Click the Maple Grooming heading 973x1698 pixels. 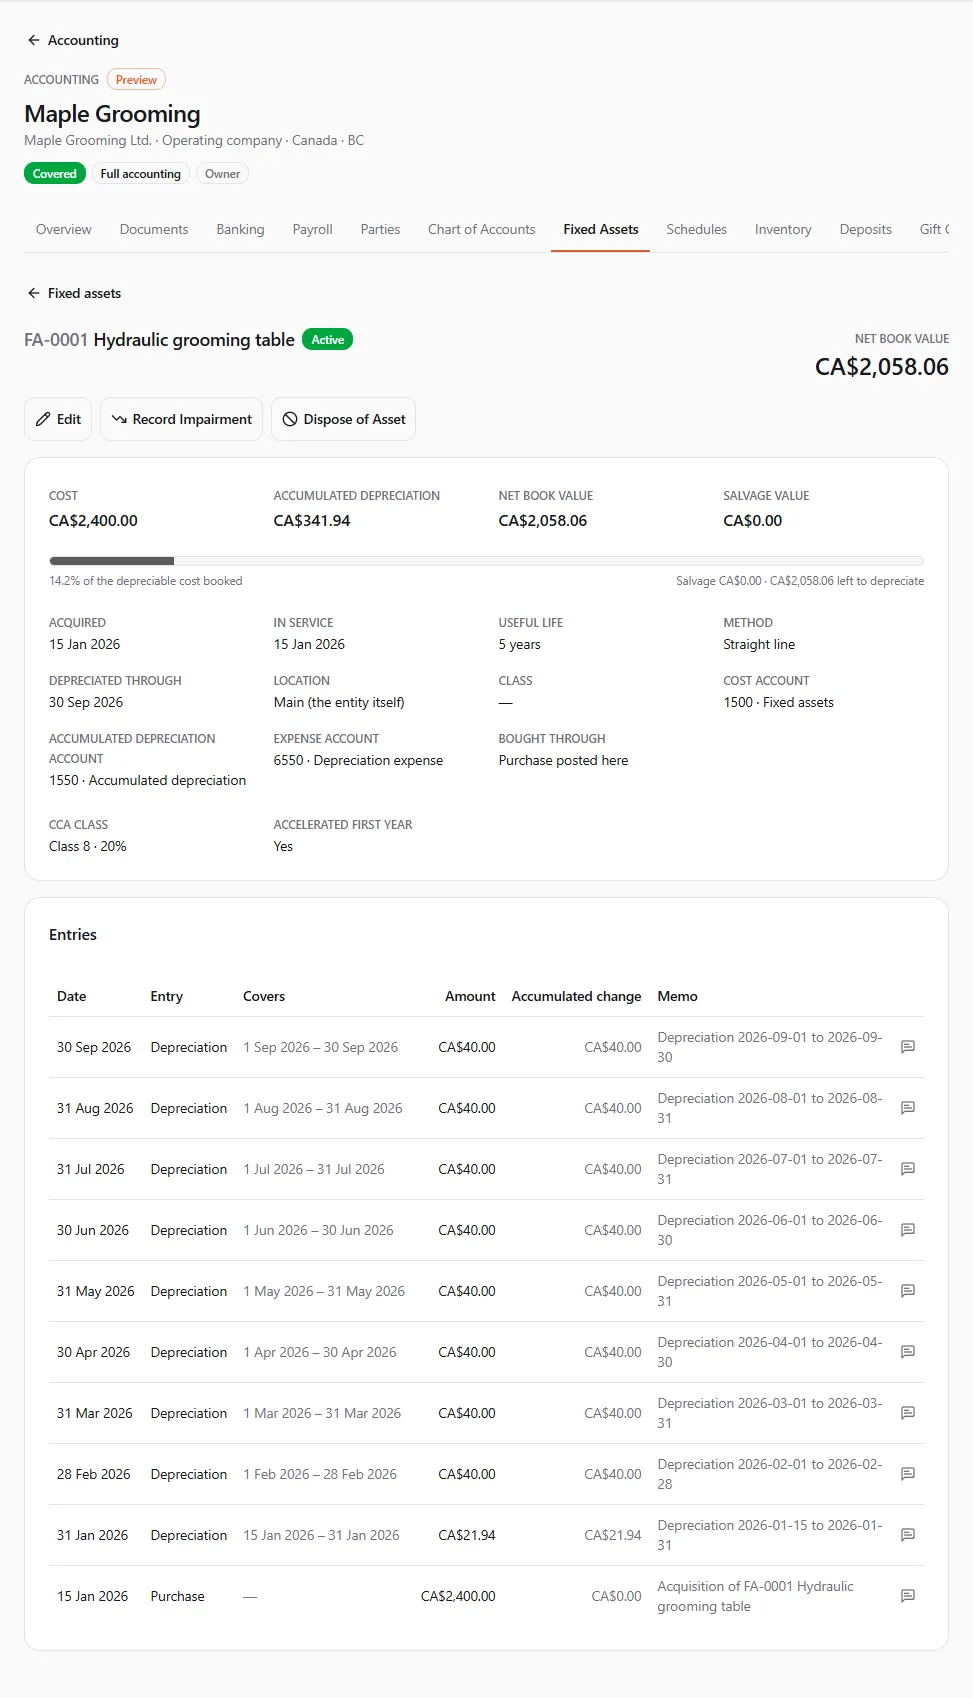pos(112,114)
